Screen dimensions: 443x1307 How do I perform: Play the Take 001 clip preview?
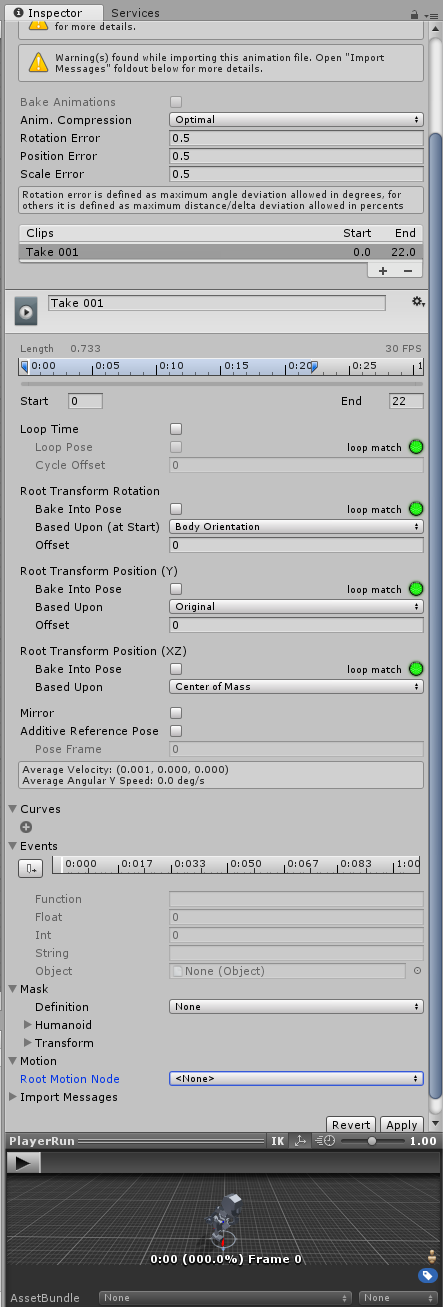[x=26, y=310]
